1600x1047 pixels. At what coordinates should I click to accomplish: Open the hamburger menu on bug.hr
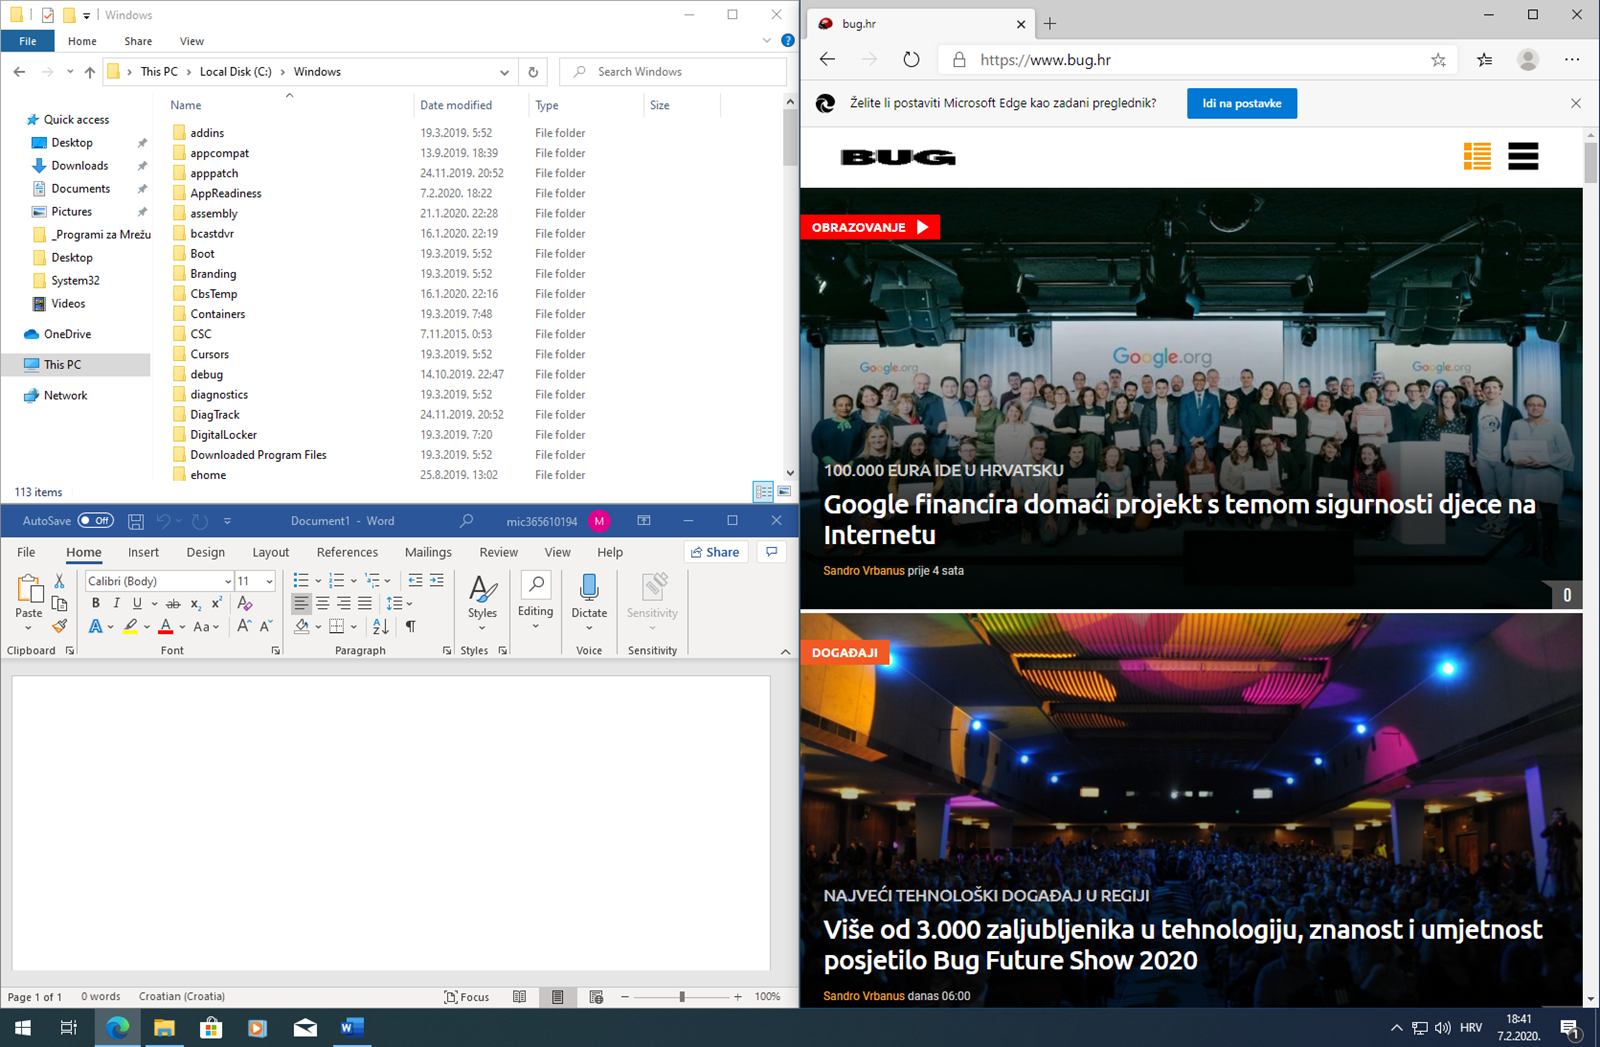coord(1523,157)
